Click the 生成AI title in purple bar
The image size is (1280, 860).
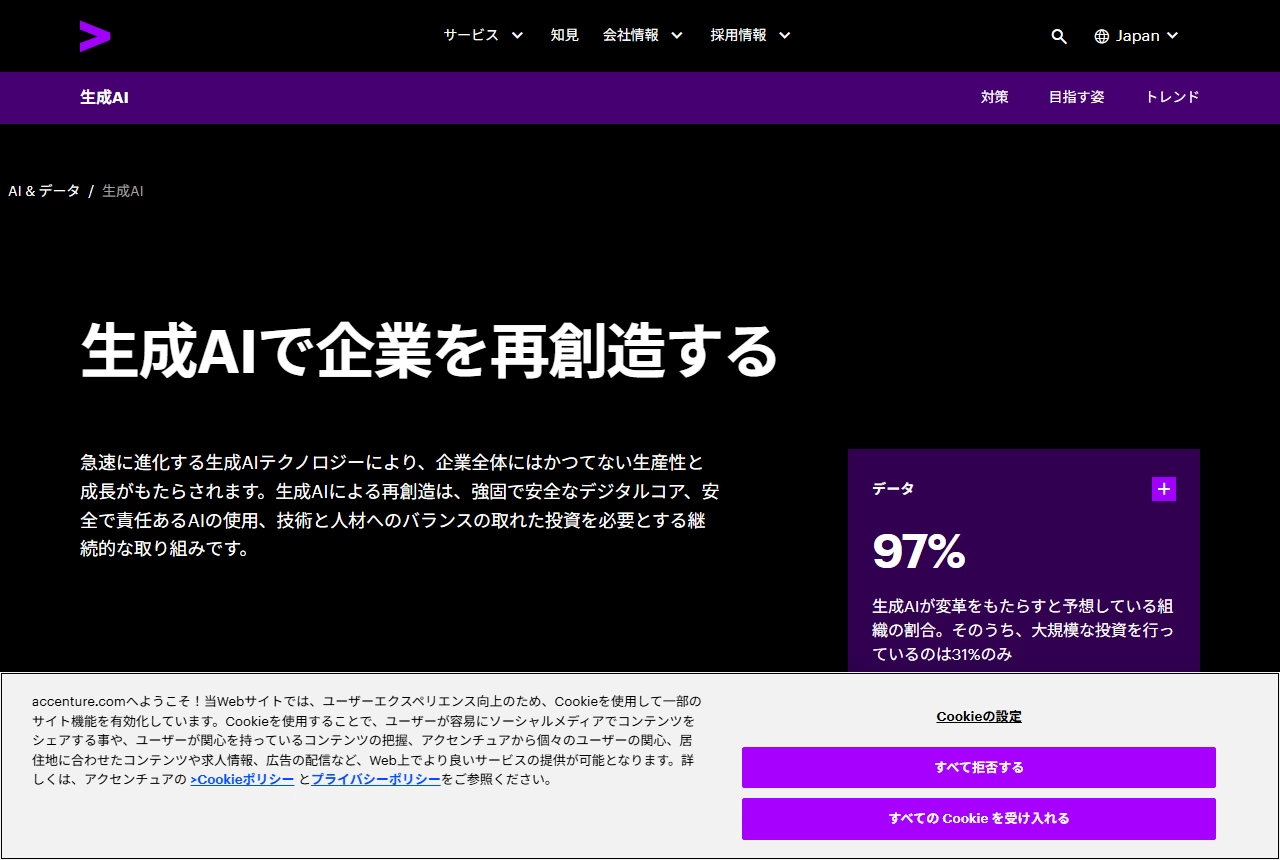point(104,97)
